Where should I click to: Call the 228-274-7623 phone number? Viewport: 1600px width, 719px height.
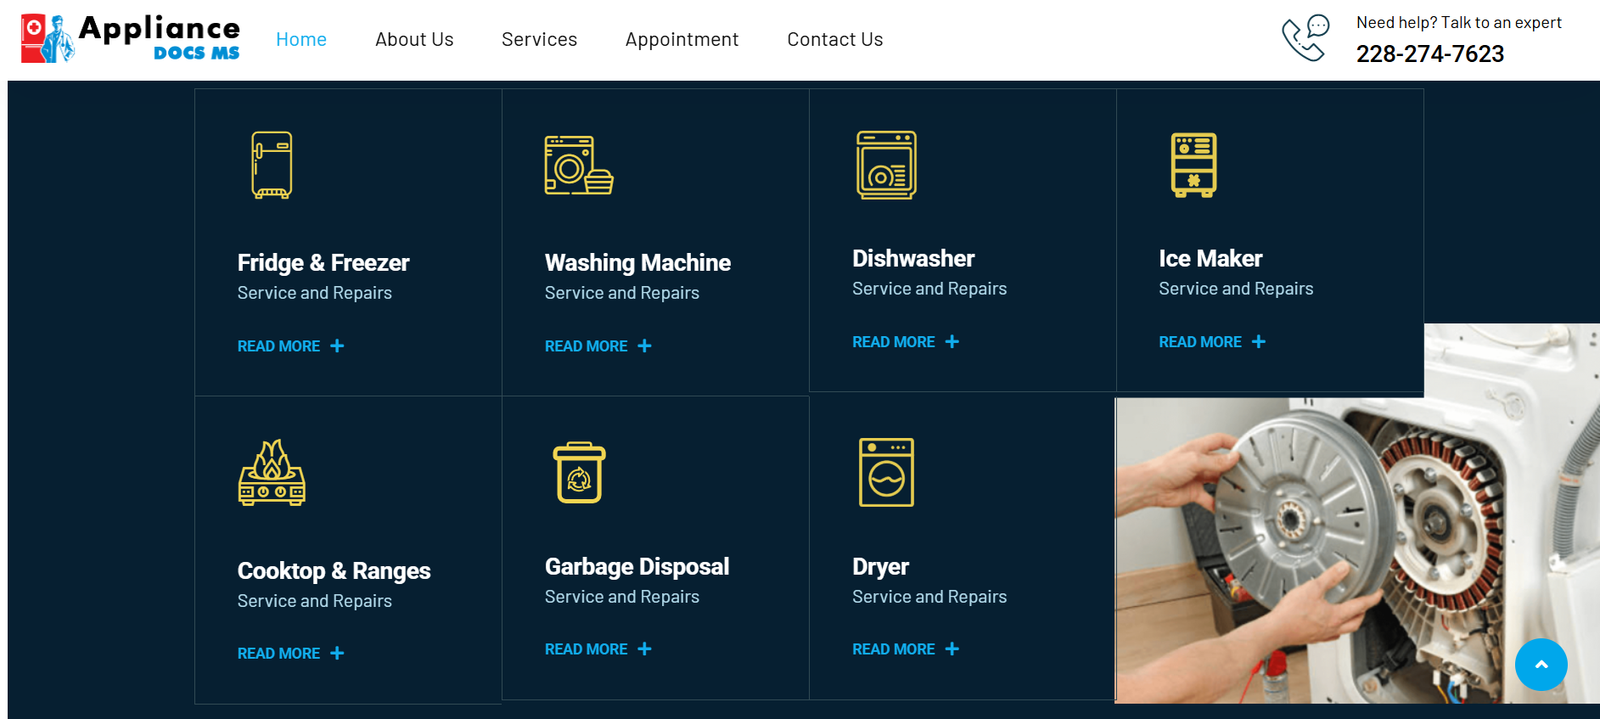1430,54
